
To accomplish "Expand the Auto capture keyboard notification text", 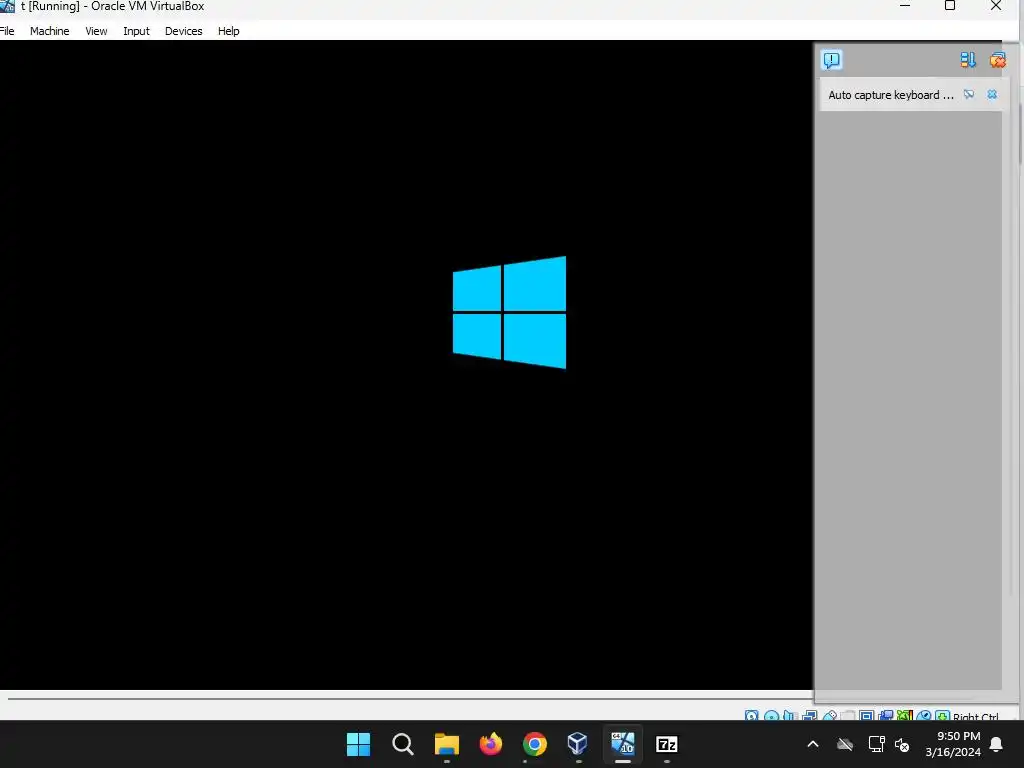I will pos(891,95).
